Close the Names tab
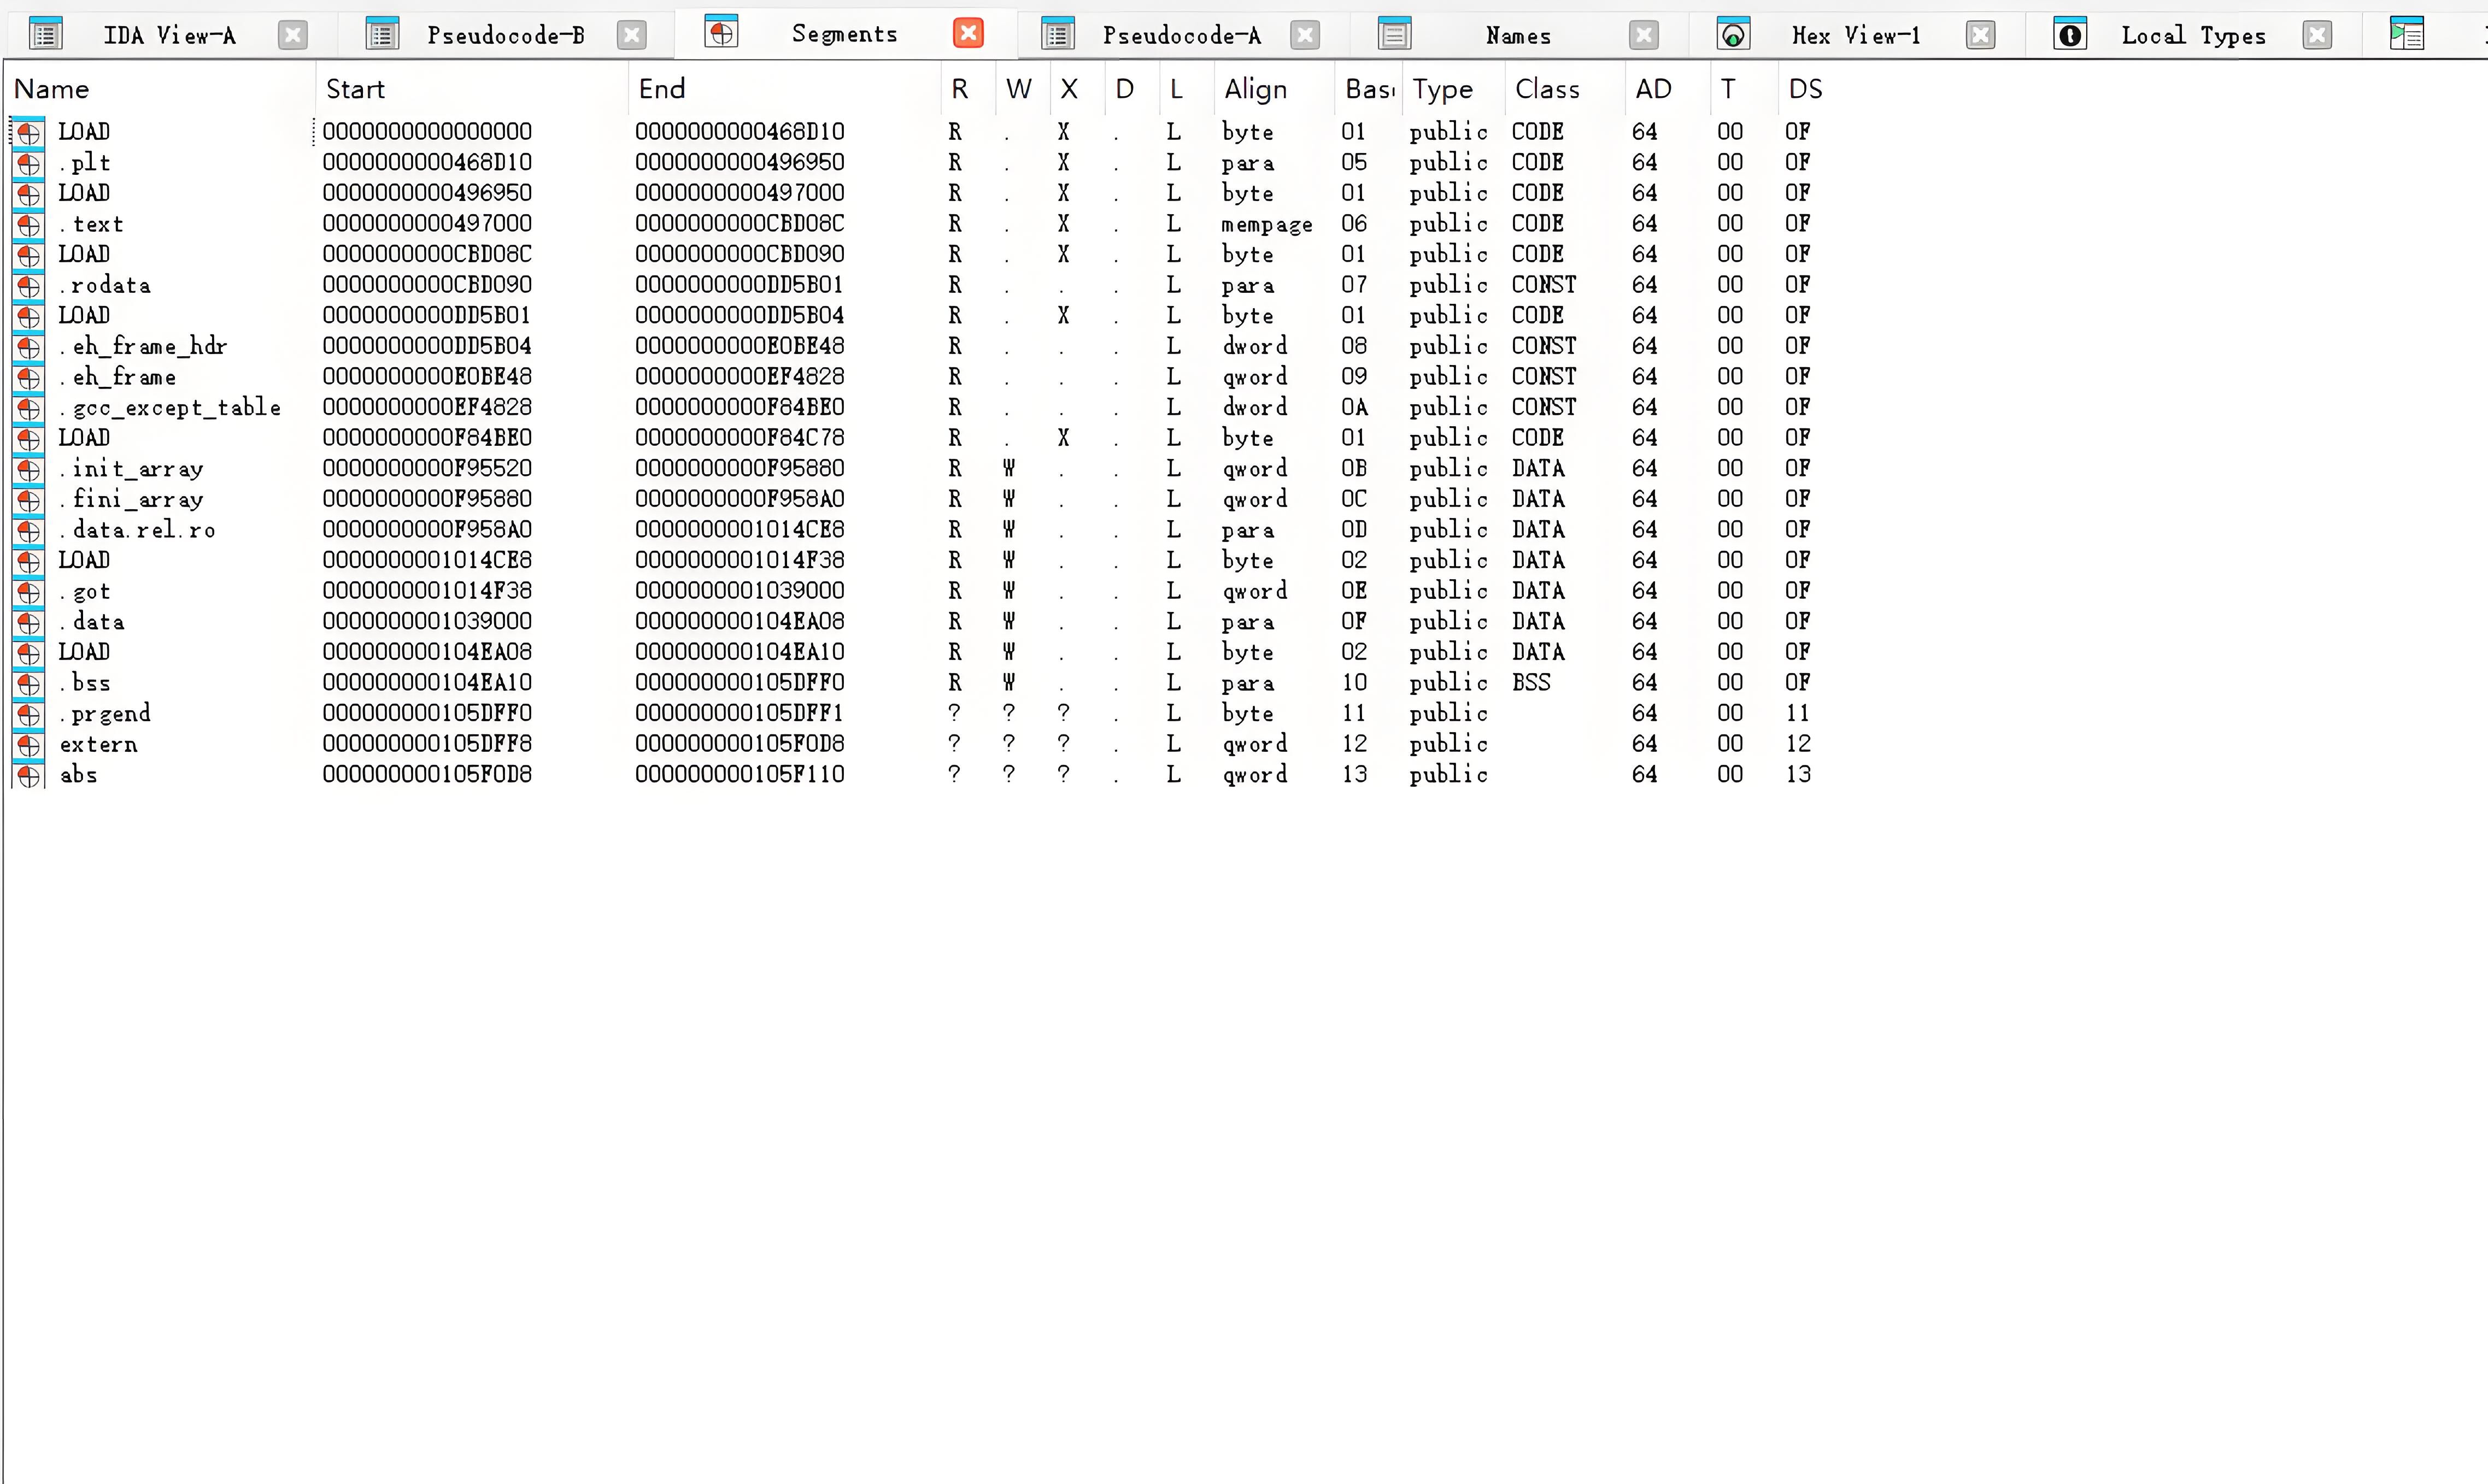The height and width of the screenshot is (1484, 2488). [x=1643, y=36]
